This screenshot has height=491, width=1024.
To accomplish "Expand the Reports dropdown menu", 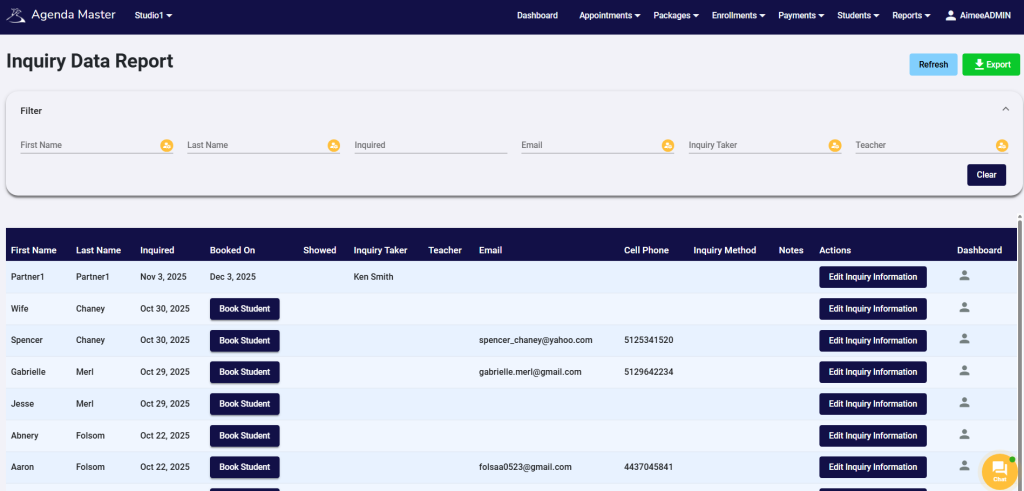I will pos(911,16).
